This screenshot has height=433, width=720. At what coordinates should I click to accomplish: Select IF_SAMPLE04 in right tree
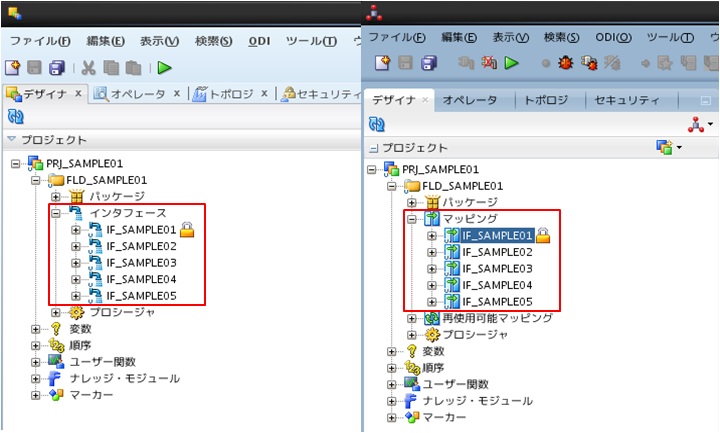497,285
